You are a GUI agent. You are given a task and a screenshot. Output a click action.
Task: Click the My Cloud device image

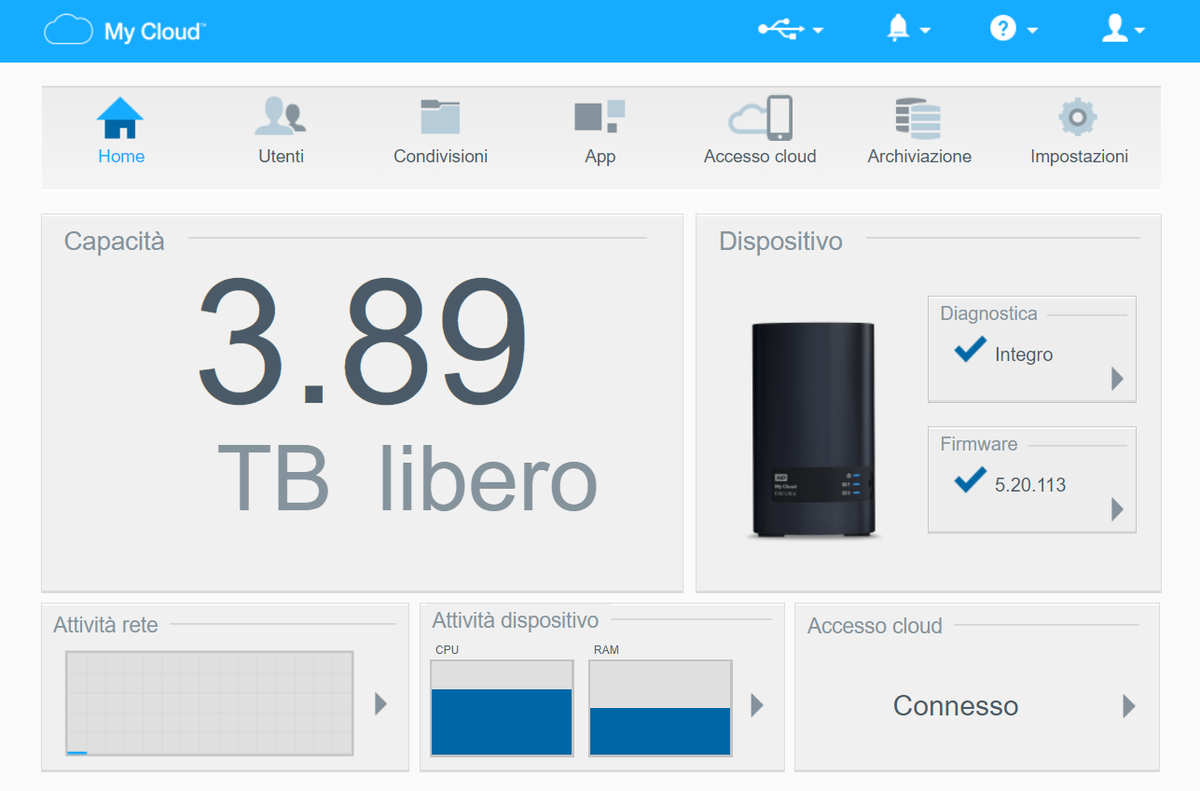point(814,431)
